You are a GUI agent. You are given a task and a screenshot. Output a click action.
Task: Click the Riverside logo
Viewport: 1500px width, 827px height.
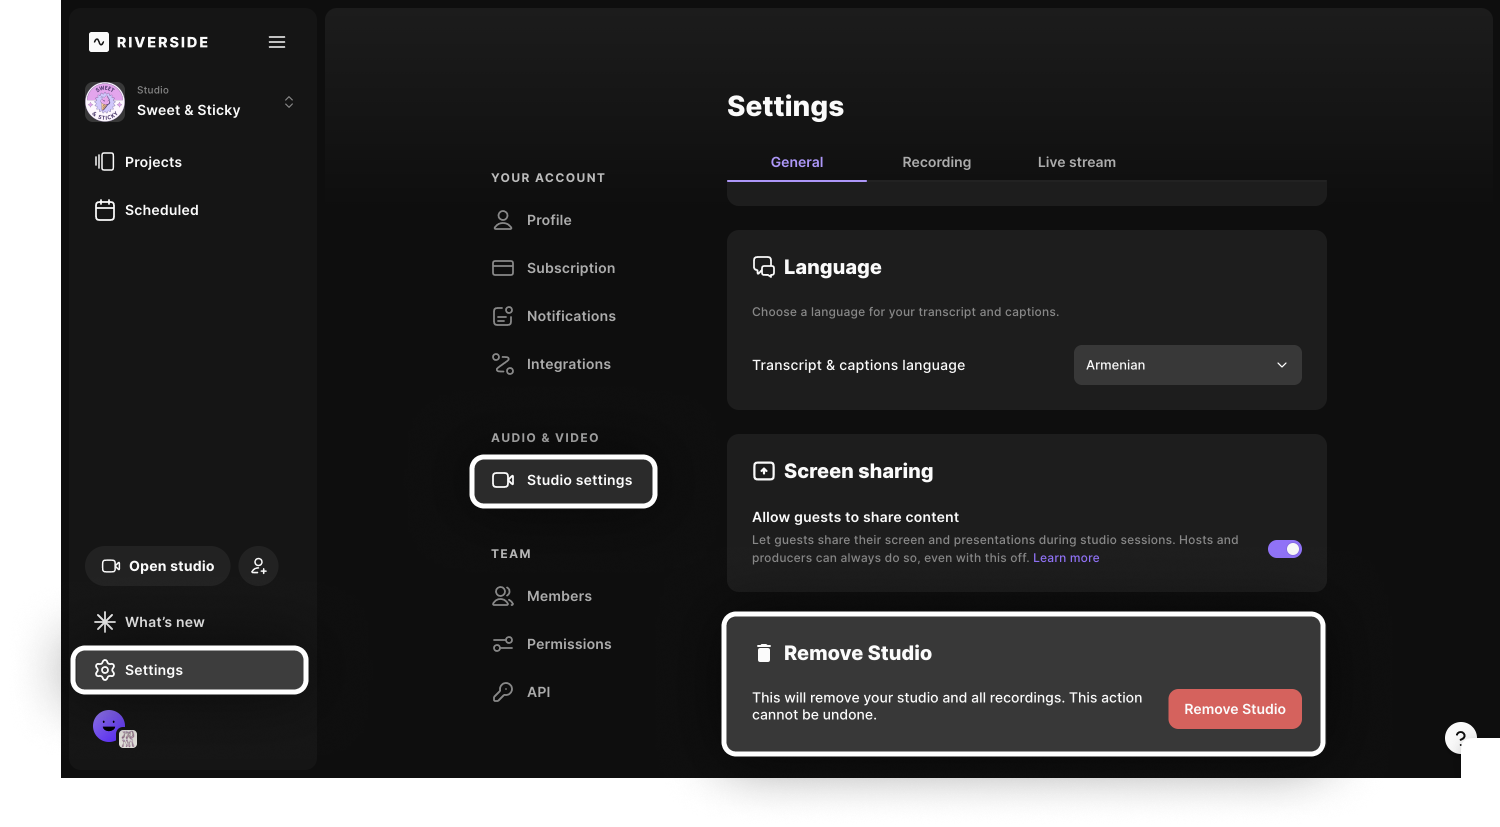click(x=149, y=42)
